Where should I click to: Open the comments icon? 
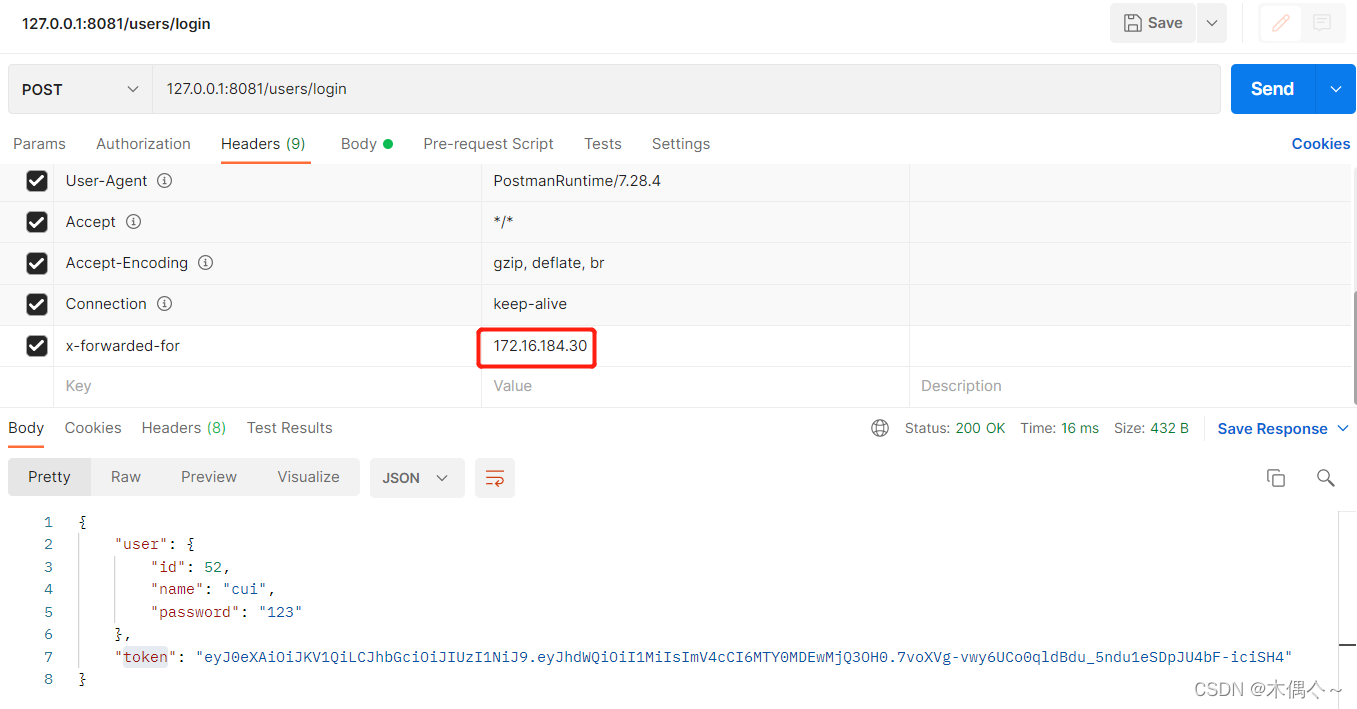pyautogui.click(x=1322, y=23)
